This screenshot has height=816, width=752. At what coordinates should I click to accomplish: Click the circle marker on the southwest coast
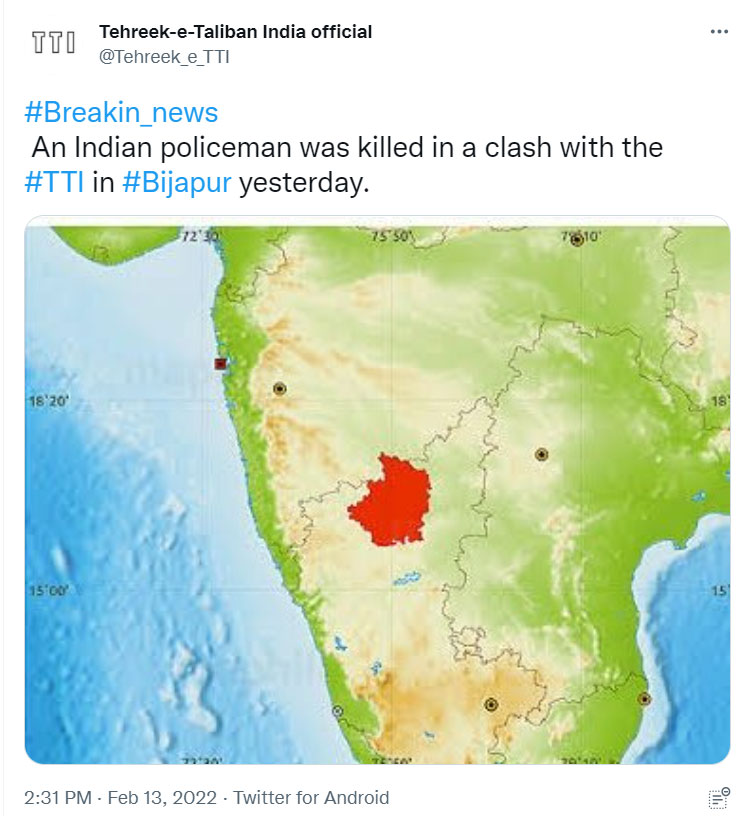(x=339, y=711)
